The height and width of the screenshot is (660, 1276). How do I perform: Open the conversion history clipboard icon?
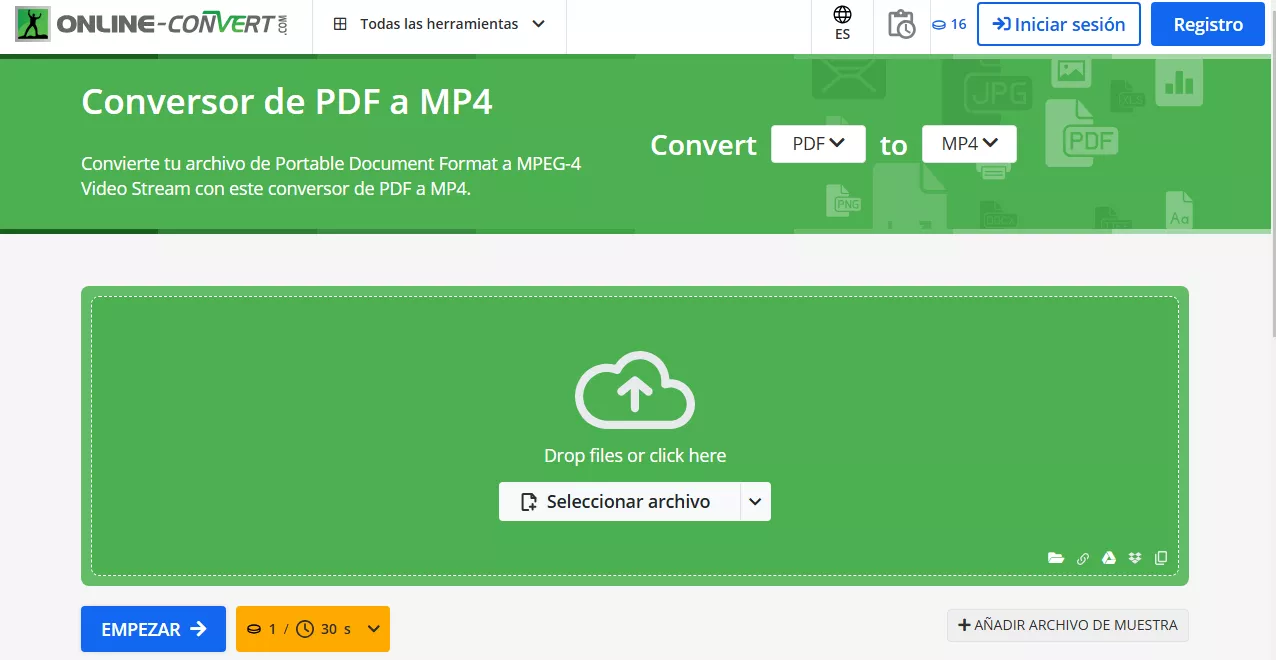(x=902, y=24)
